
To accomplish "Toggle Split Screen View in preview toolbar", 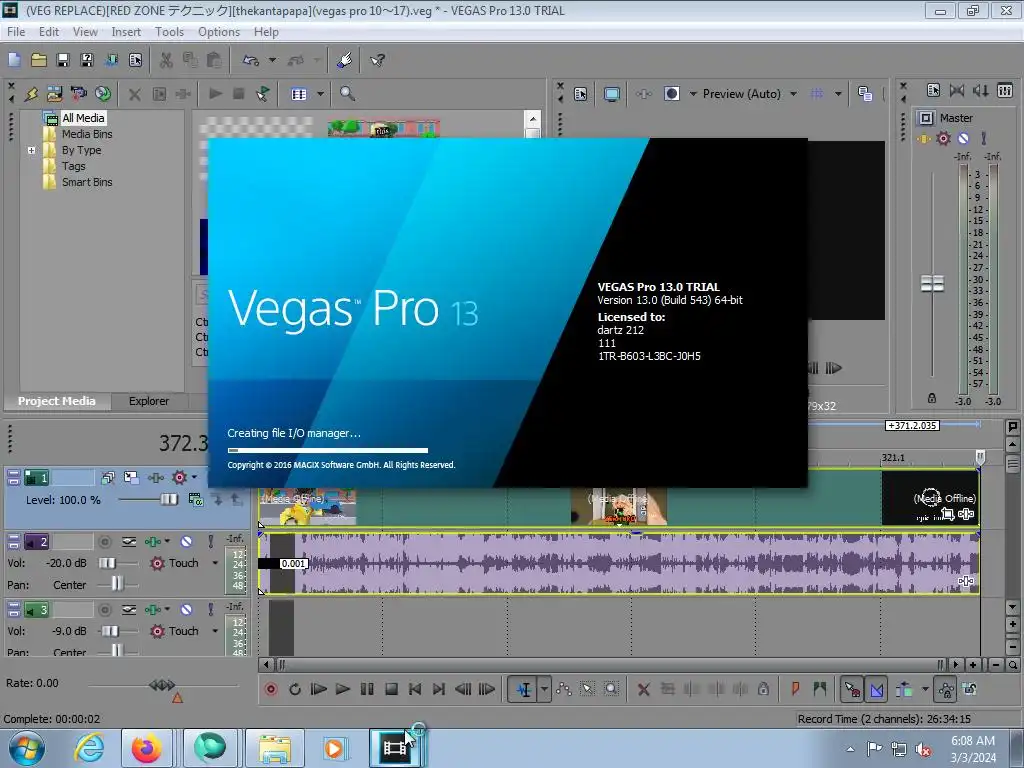I will 671,94.
